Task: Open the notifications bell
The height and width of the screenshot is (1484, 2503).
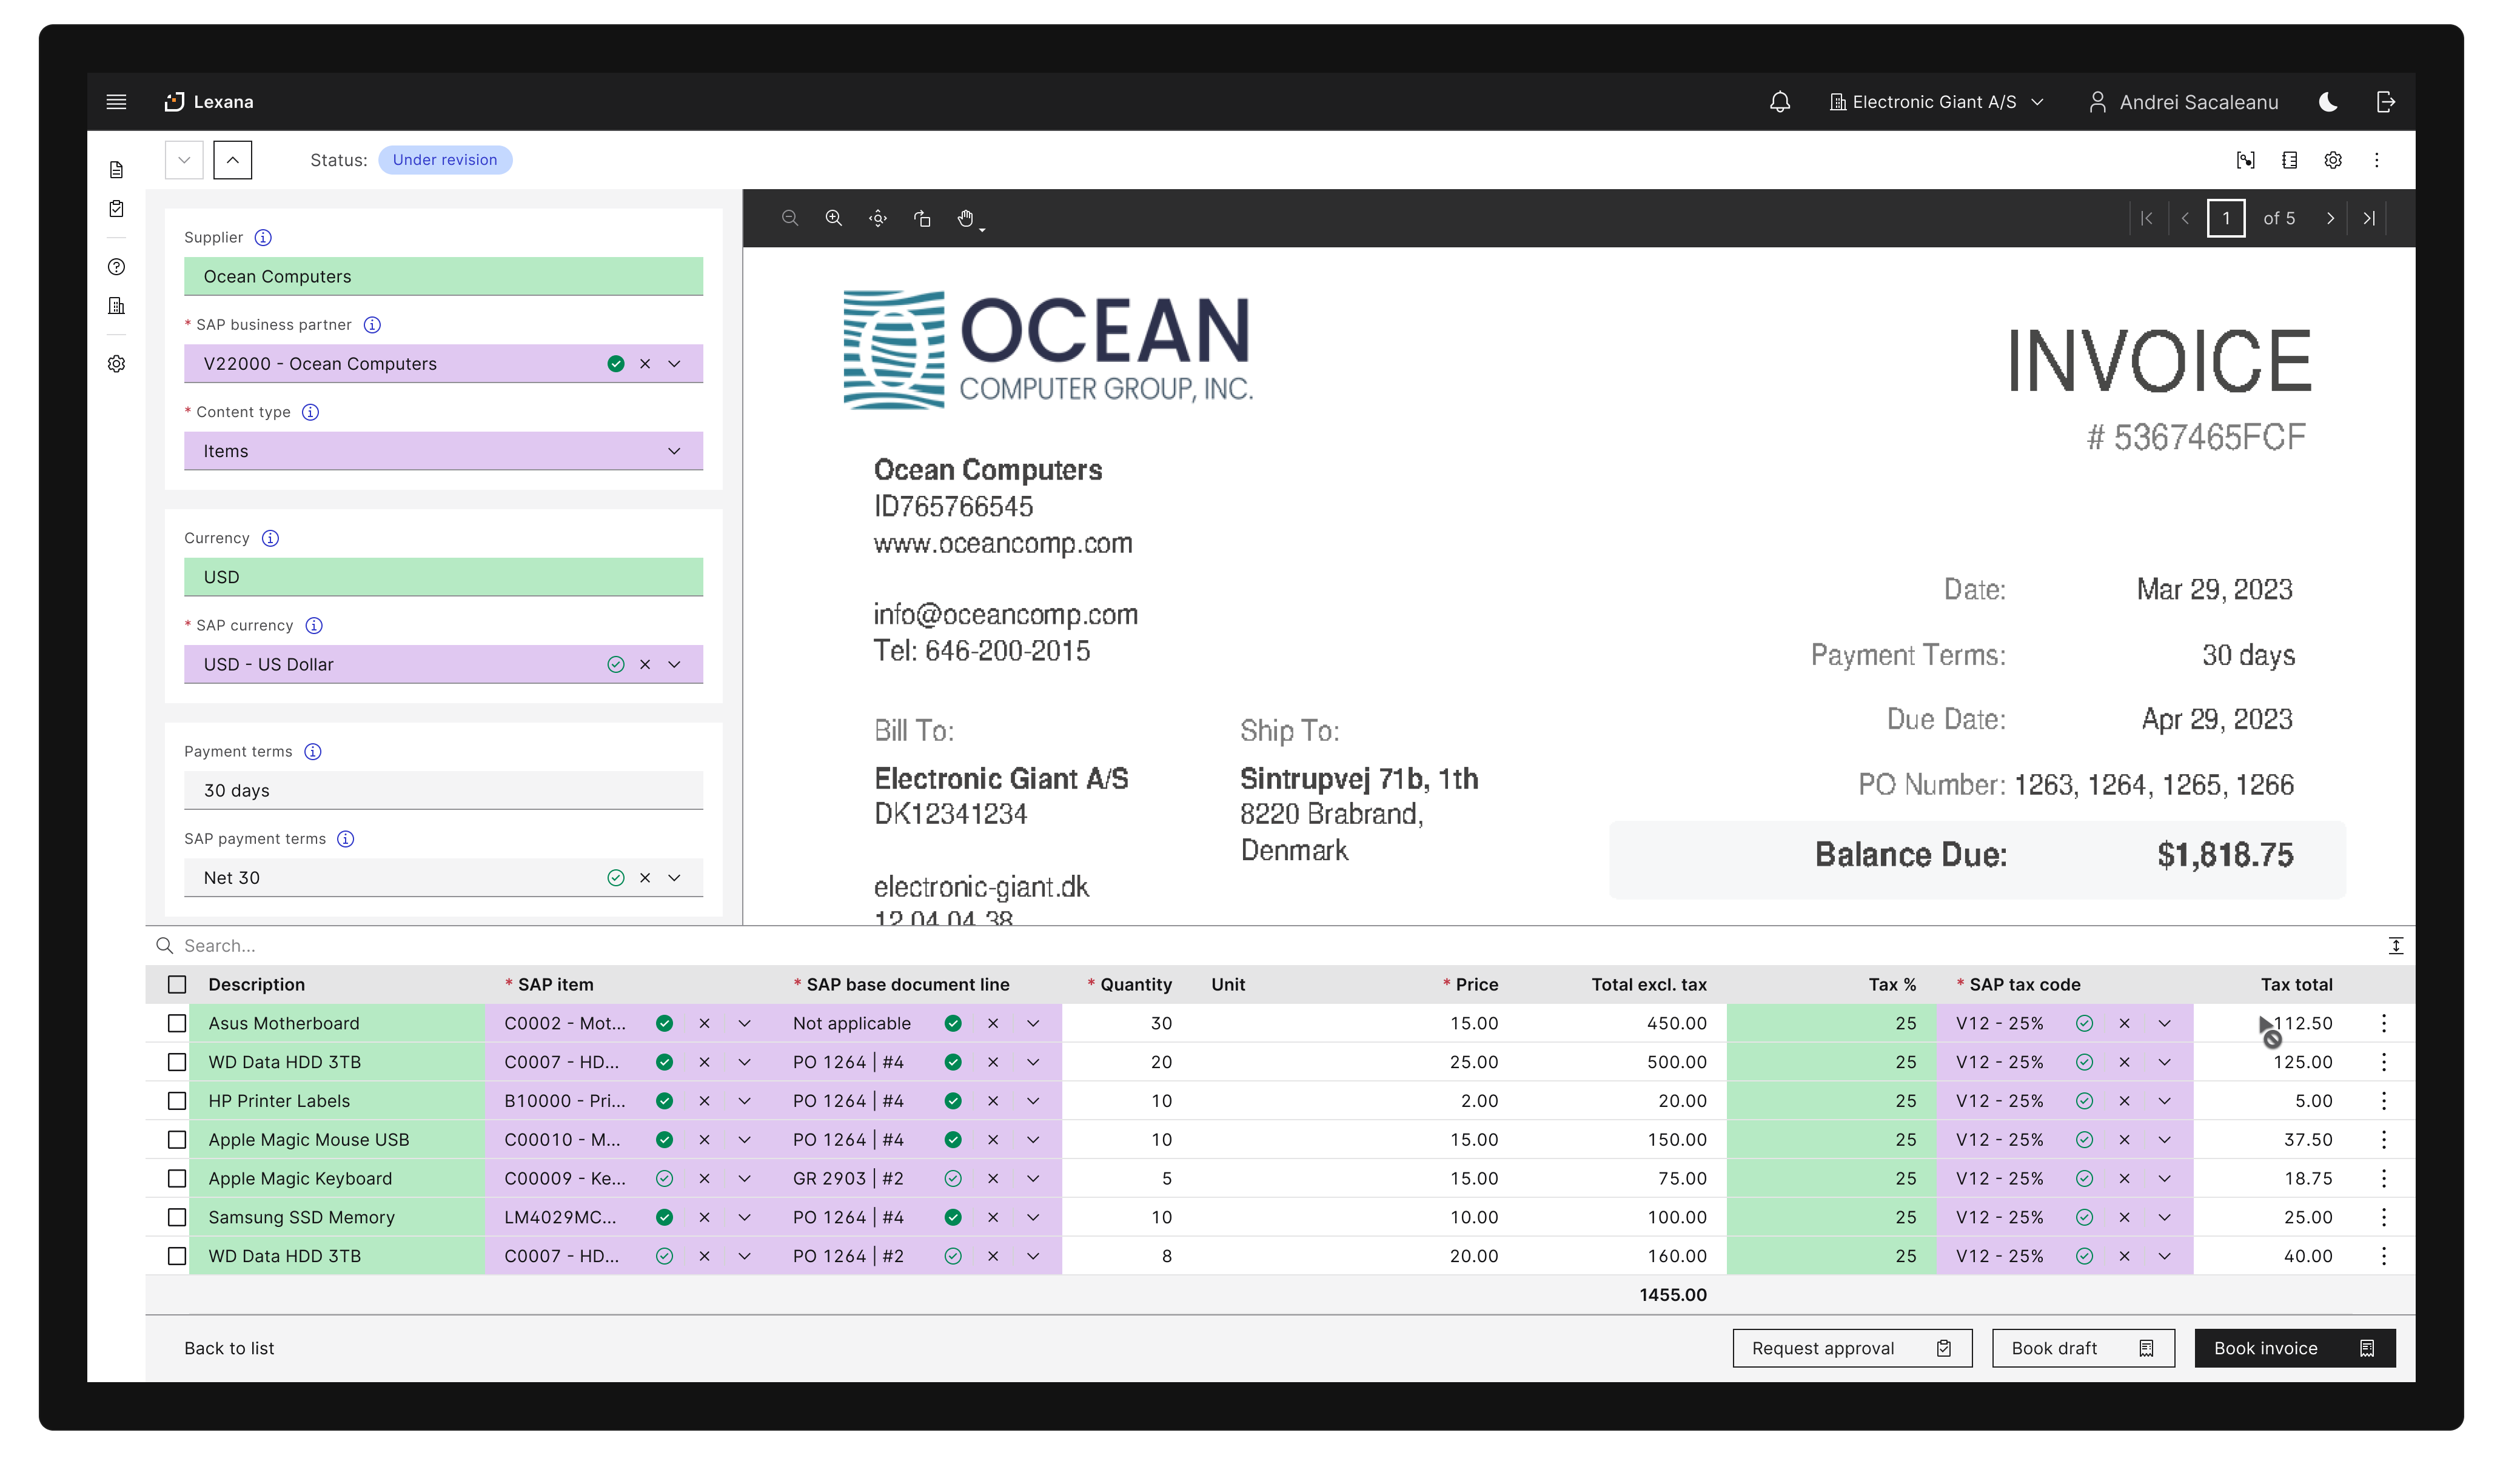Action: pos(1779,102)
